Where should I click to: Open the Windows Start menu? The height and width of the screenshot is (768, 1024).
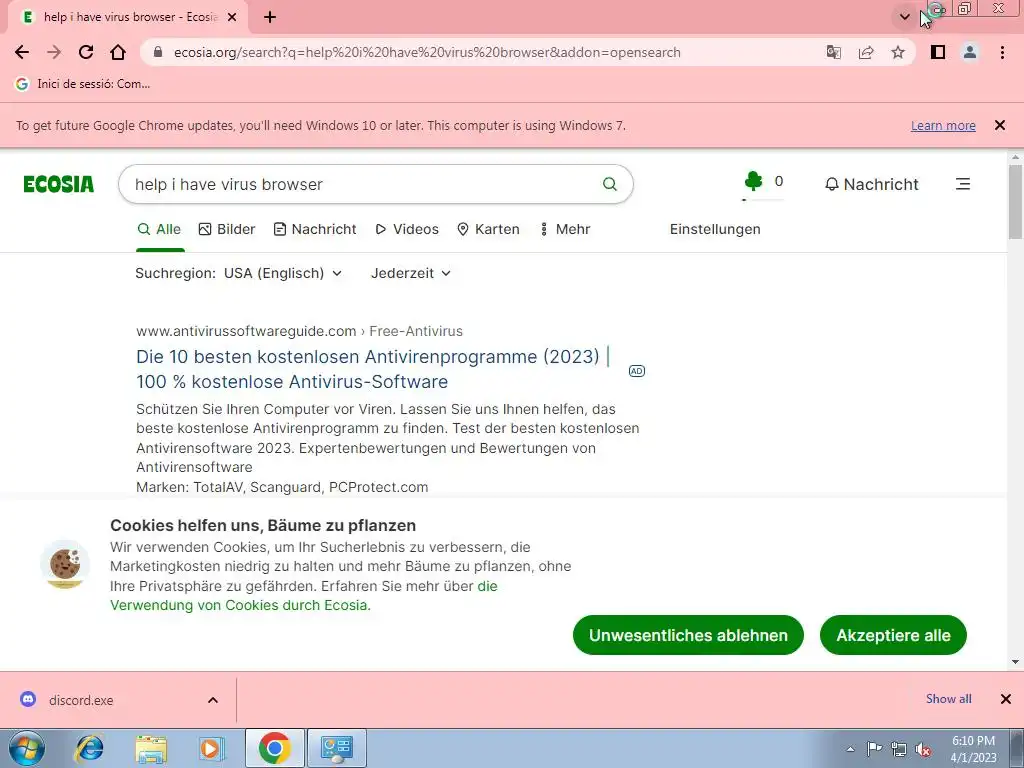tap(27, 748)
